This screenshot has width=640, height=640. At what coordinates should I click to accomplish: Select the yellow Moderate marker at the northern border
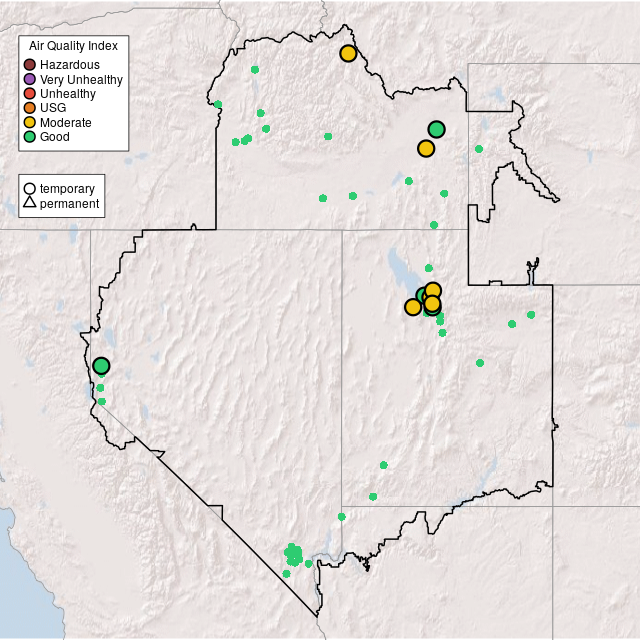(x=348, y=54)
